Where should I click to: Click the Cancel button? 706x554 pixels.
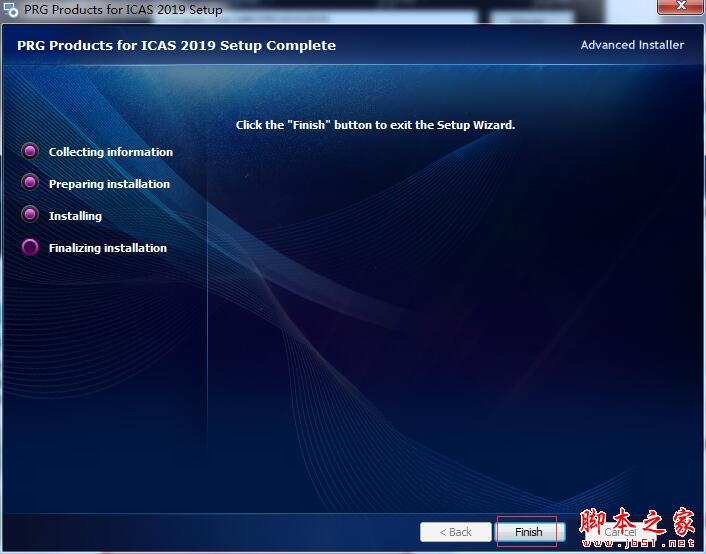[620, 532]
